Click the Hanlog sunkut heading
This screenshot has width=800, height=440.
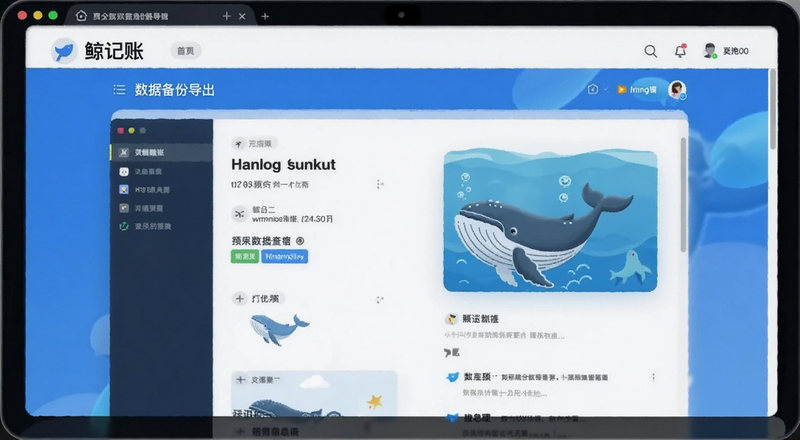tap(283, 164)
